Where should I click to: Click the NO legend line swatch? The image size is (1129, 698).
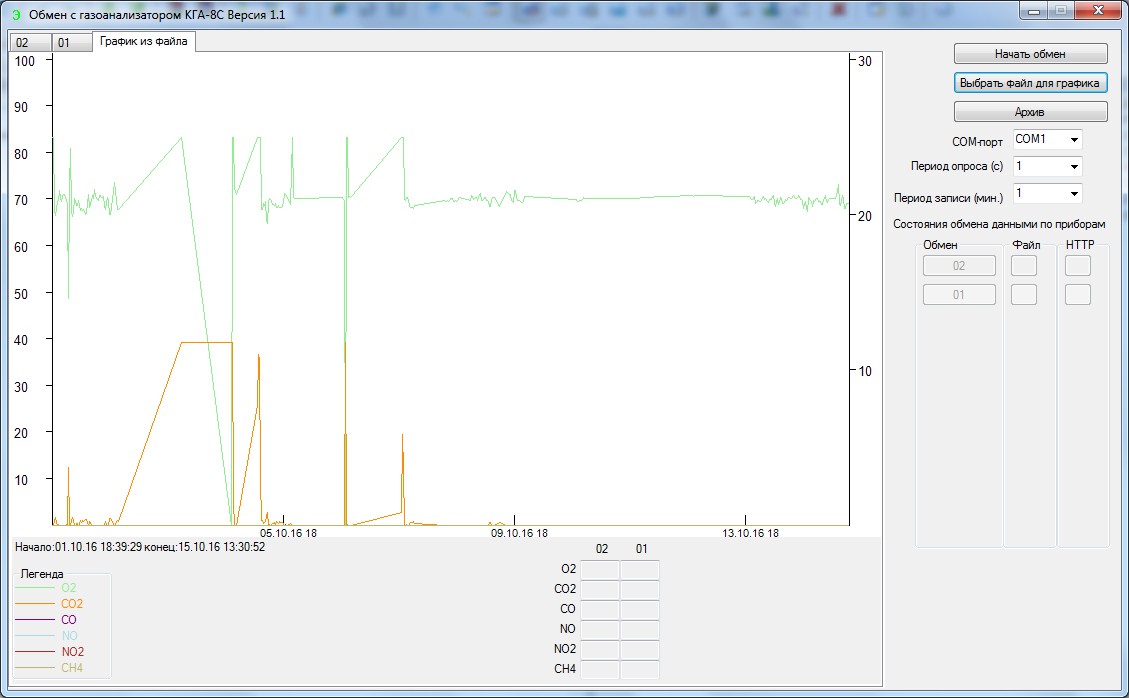click(x=35, y=635)
